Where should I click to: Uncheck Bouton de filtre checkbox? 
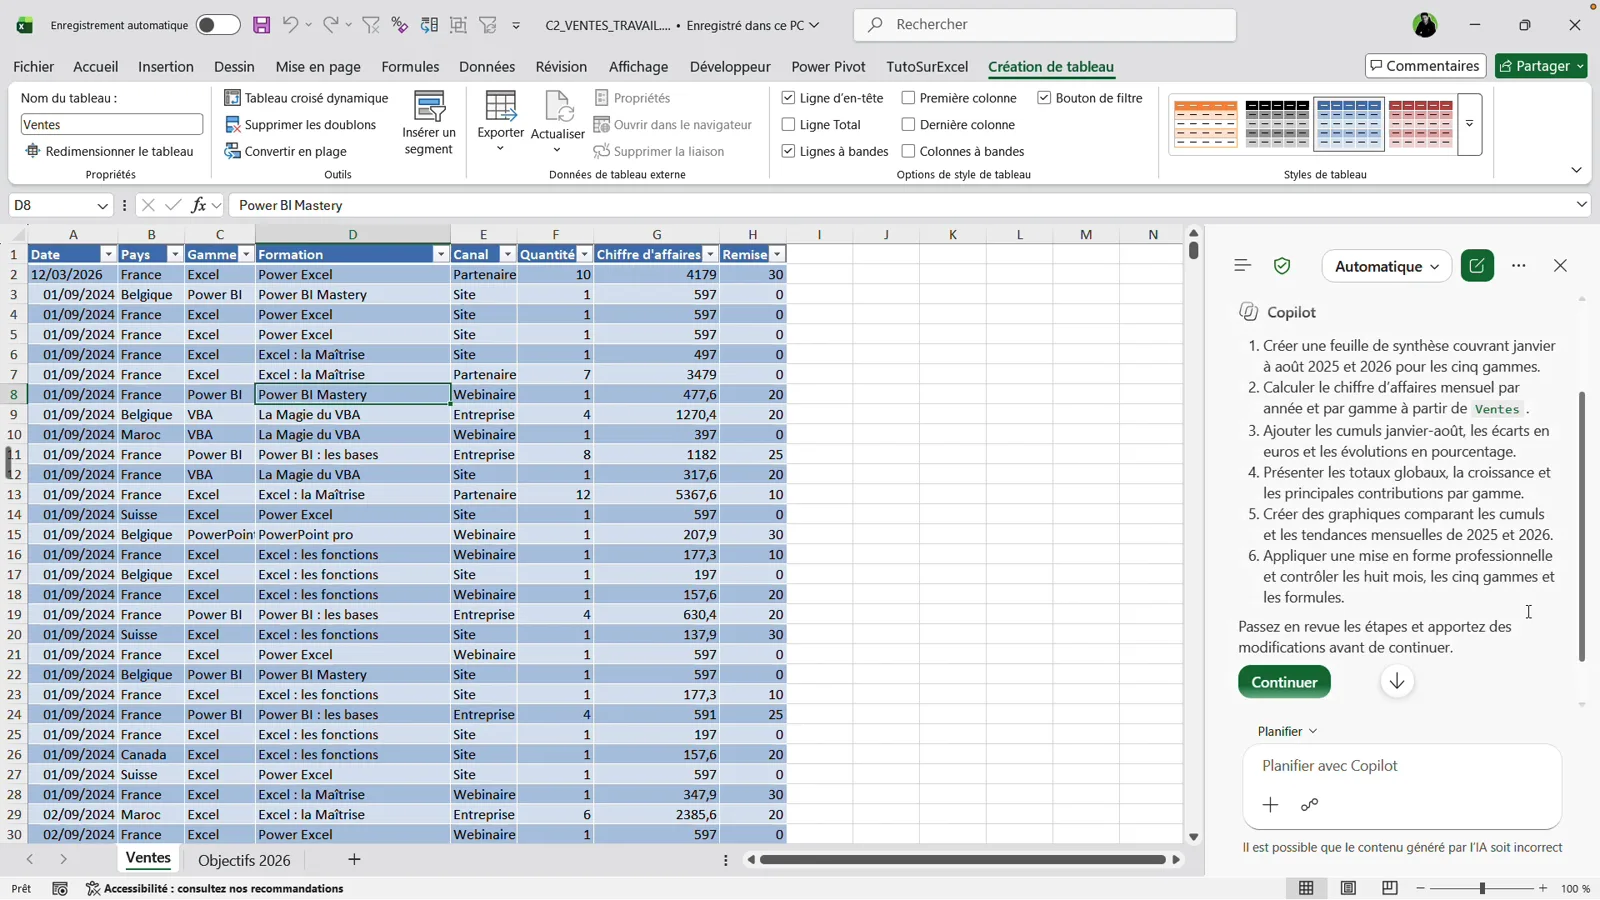(x=1044, y=98)
